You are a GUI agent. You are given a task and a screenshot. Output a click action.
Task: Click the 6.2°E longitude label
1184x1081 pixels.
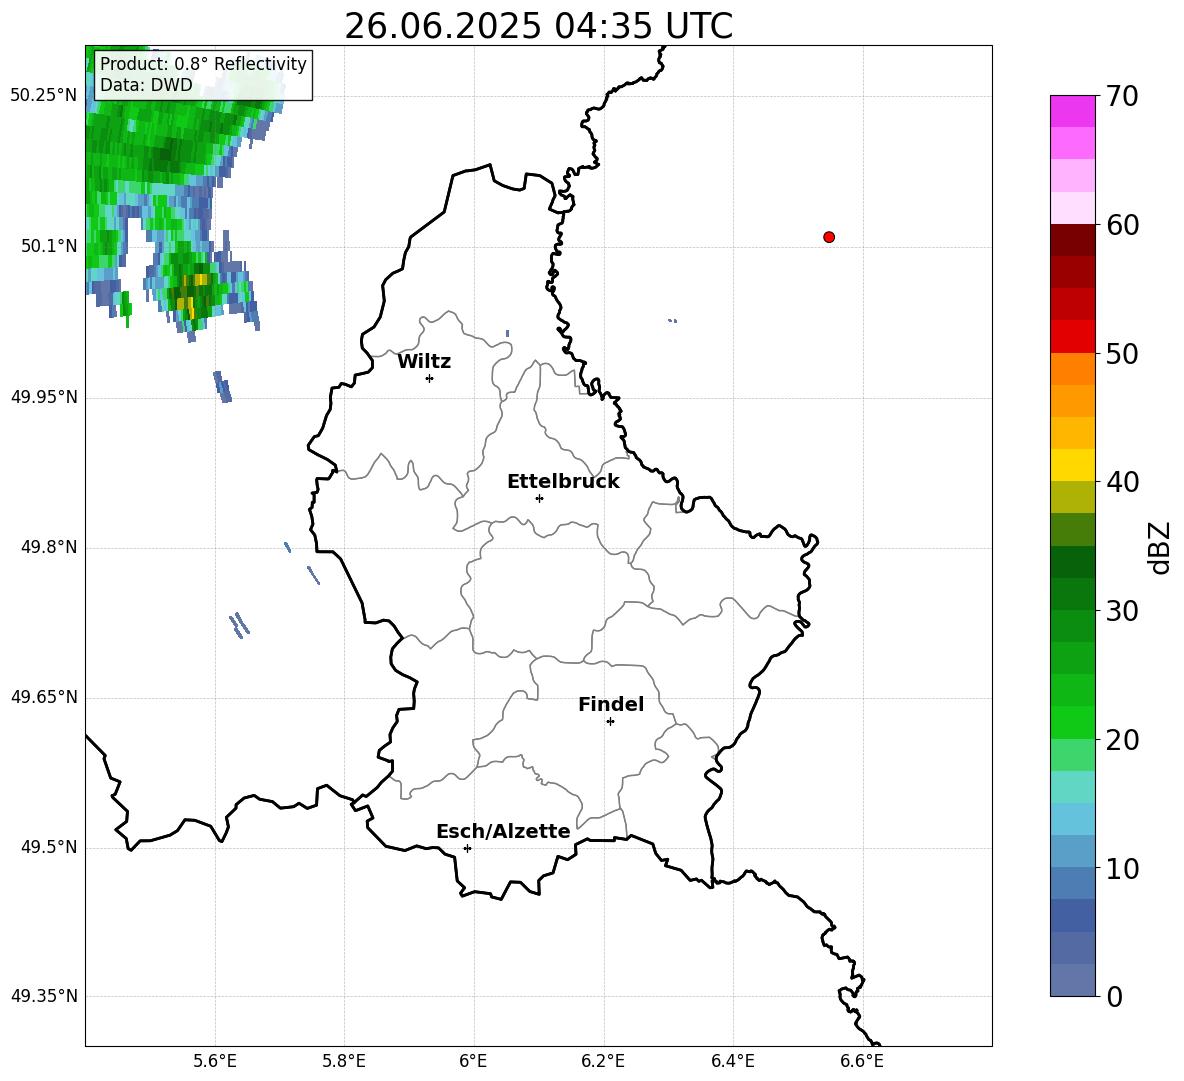(x=603, y=1061)
